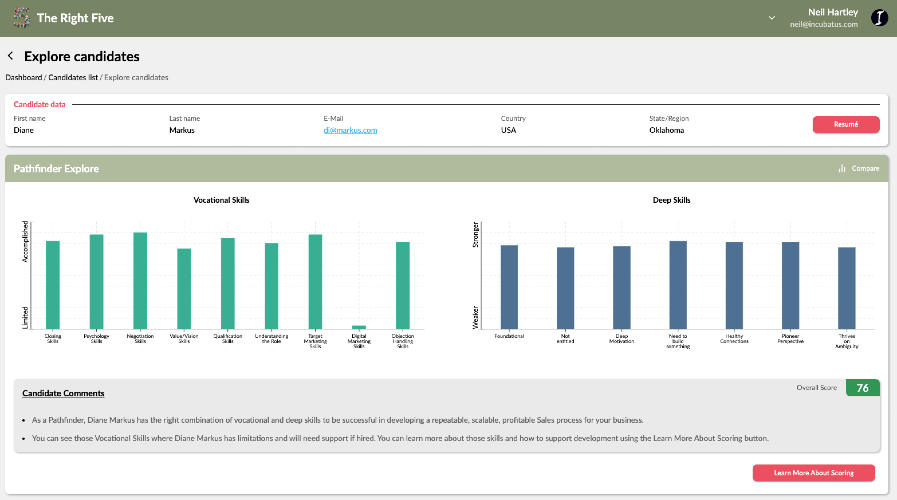Click the Compare bar chart icon
The image size is (897, 500).
842,169
